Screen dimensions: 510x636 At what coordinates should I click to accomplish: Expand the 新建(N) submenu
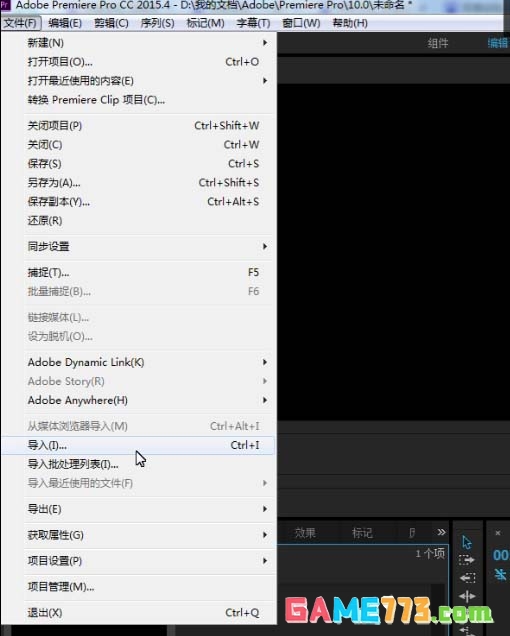click(x=138, y=43)
